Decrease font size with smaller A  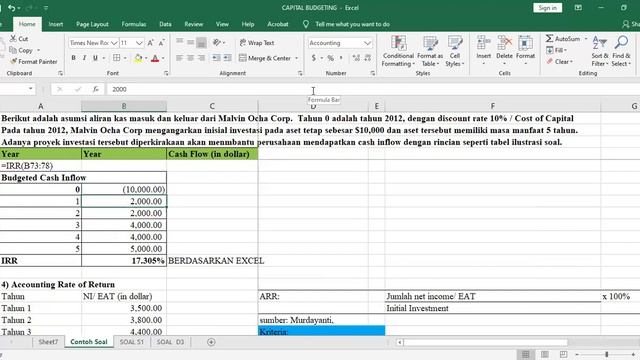pos(162,42)
